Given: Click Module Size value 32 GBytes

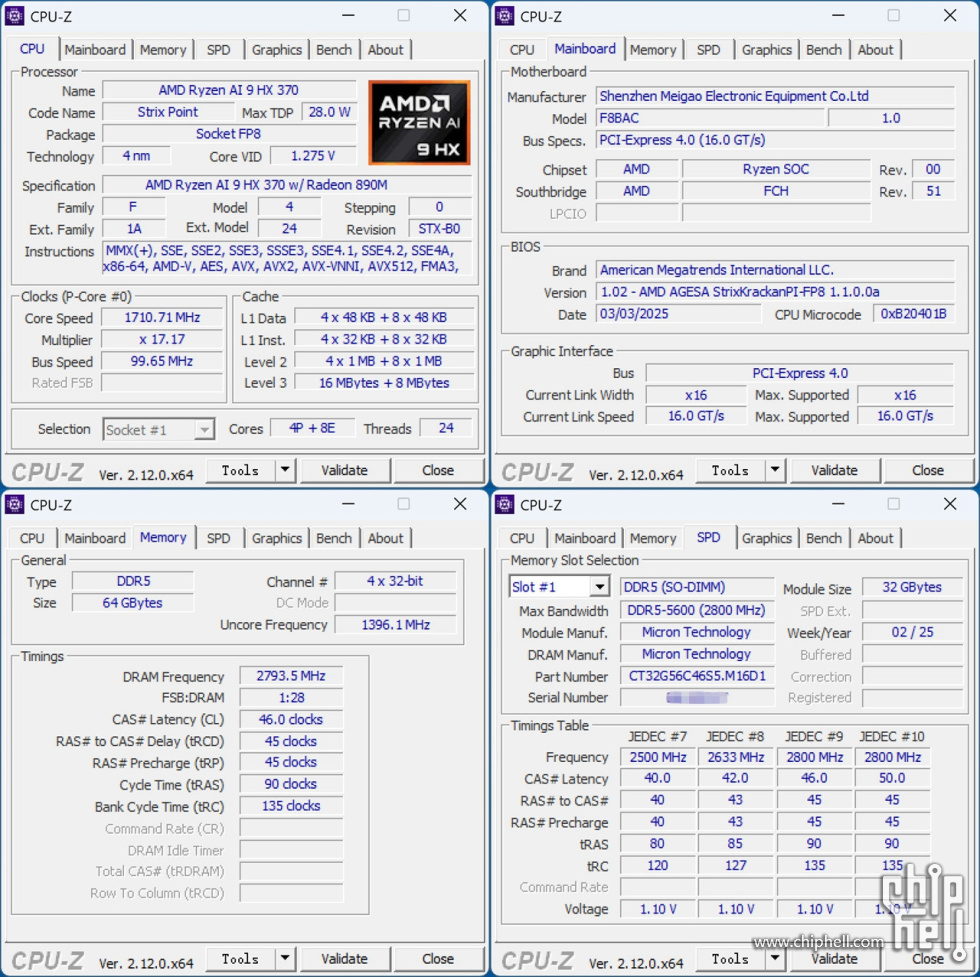Looking at the screenshot, I should (912, 587).
